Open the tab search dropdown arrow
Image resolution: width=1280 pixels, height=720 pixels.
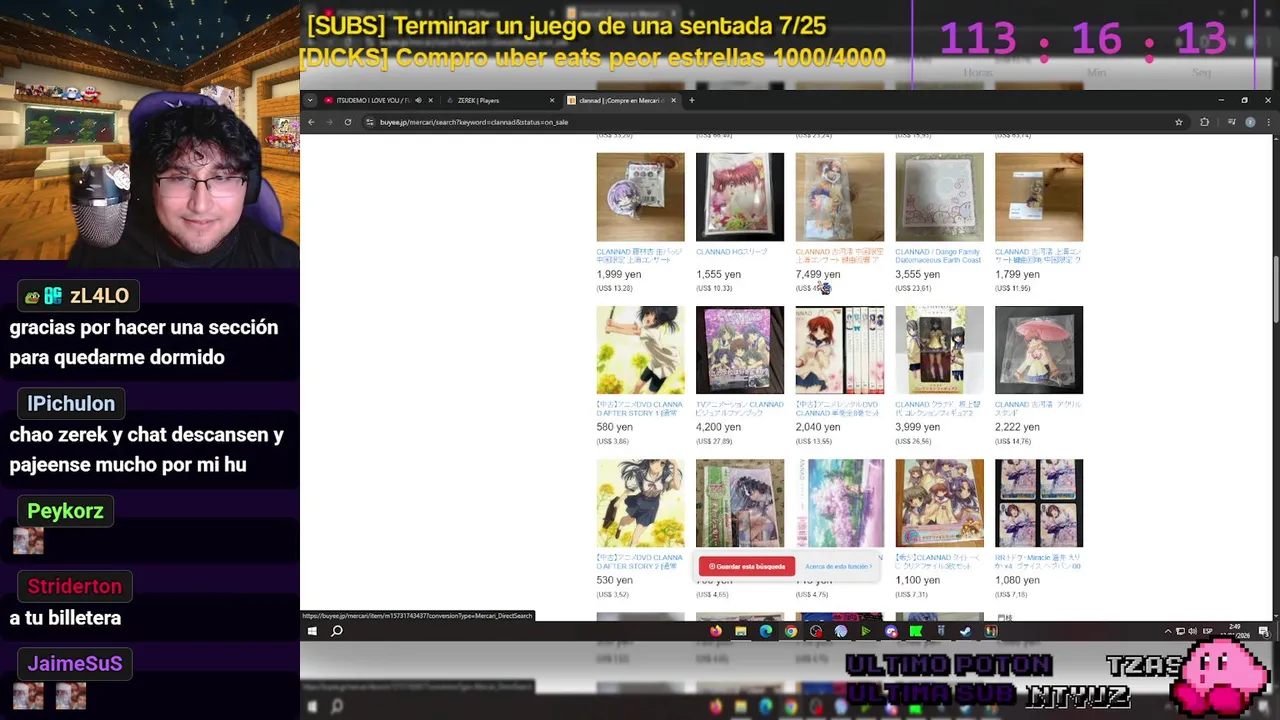[309, 100]
